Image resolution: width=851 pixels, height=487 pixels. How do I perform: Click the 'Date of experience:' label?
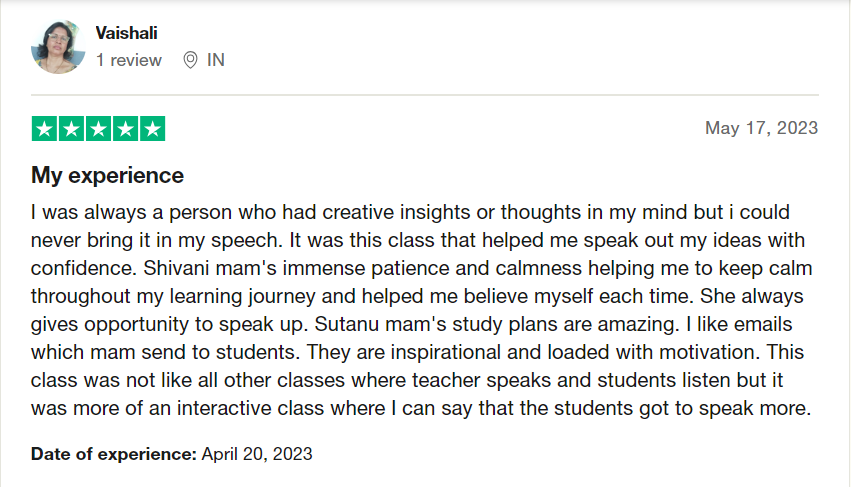[x=114, y=453]
